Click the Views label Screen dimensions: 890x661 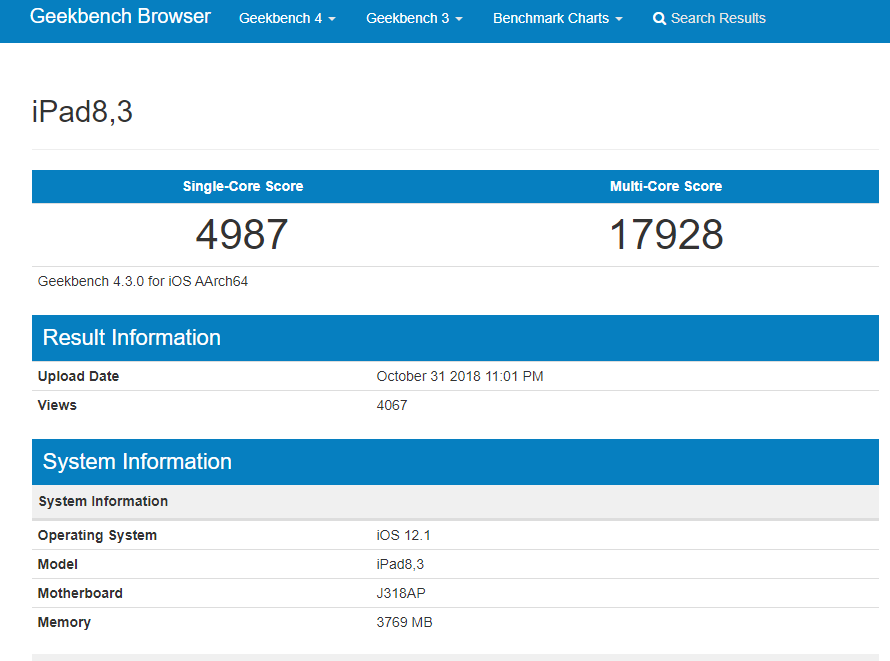coord(57,405)
